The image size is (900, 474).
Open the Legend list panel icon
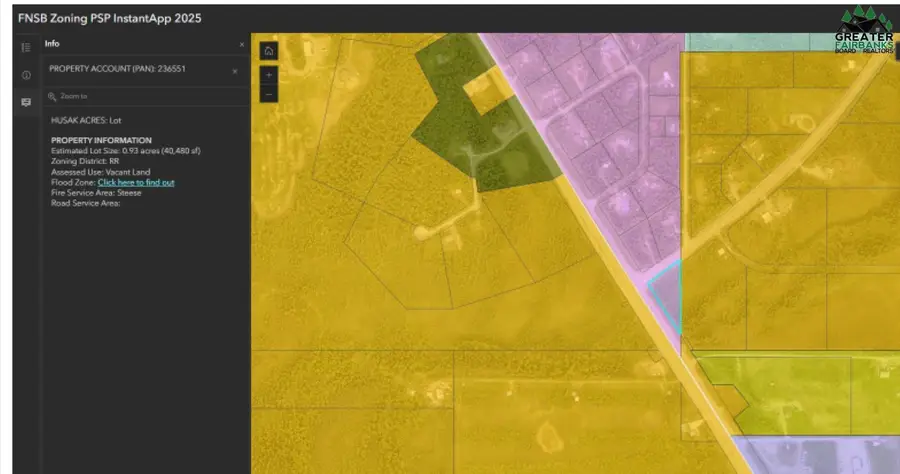pos(26,47)
